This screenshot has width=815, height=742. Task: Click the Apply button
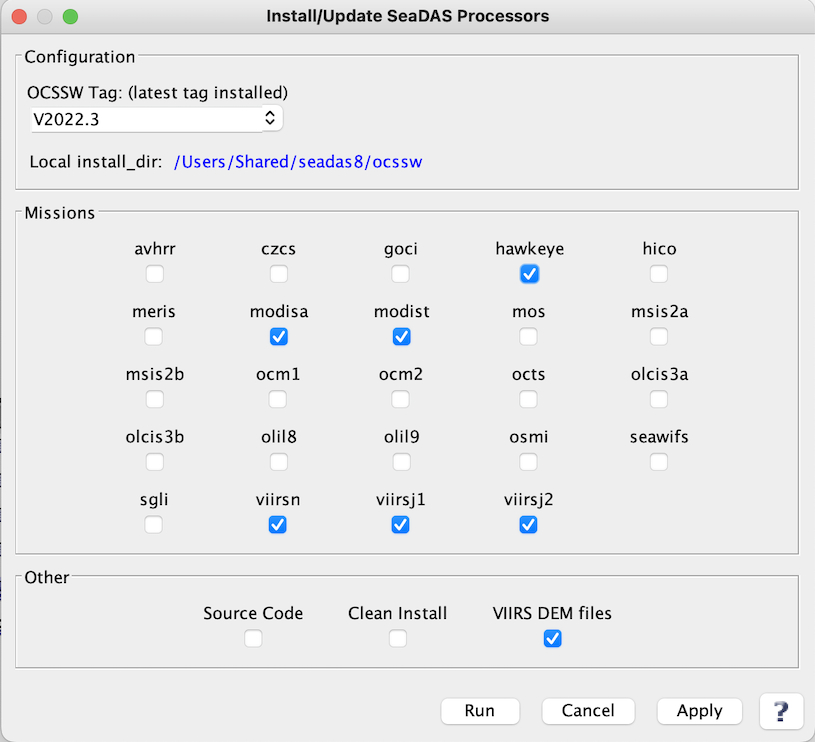click(699, 711)
